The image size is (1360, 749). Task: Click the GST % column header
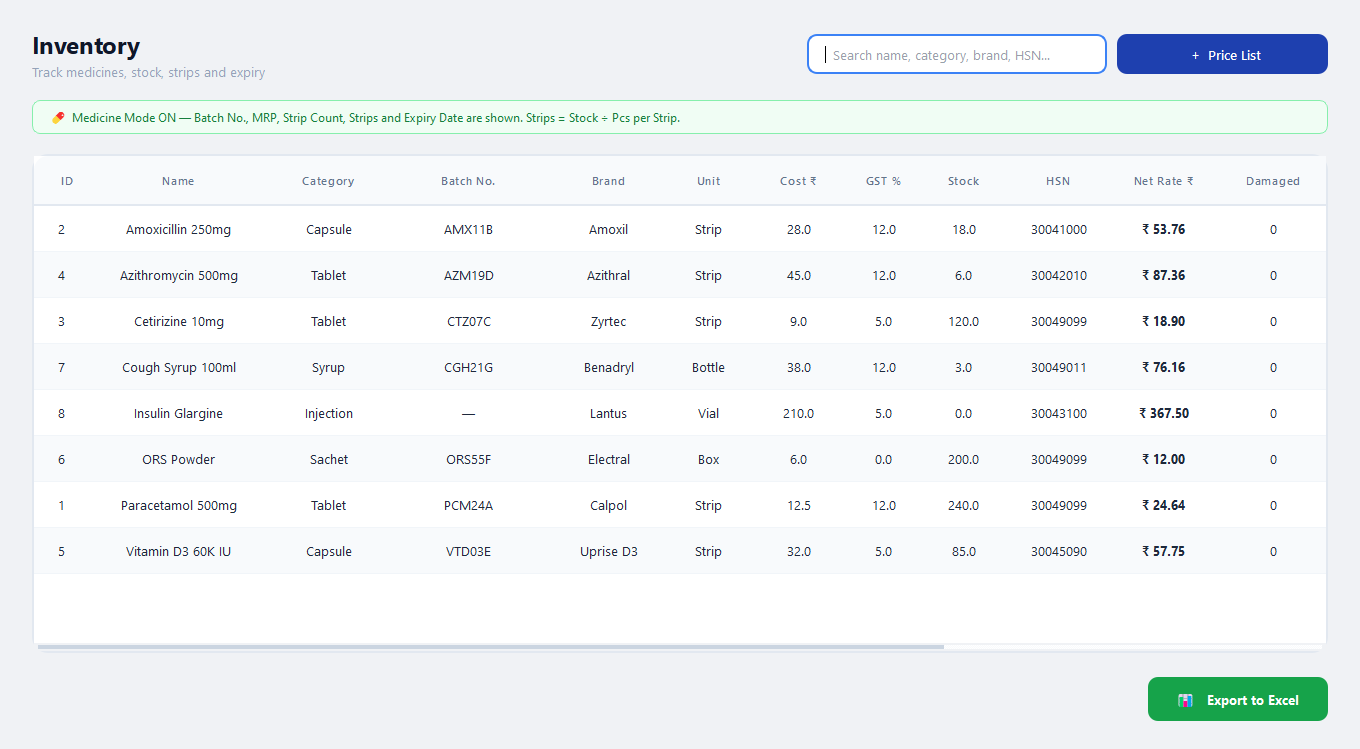(883, 181)
